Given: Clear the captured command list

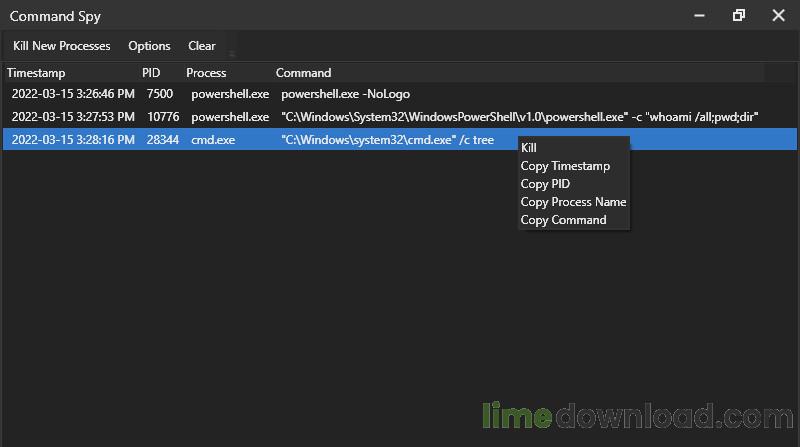Looking at the screenshot, I should click(202, 46).
